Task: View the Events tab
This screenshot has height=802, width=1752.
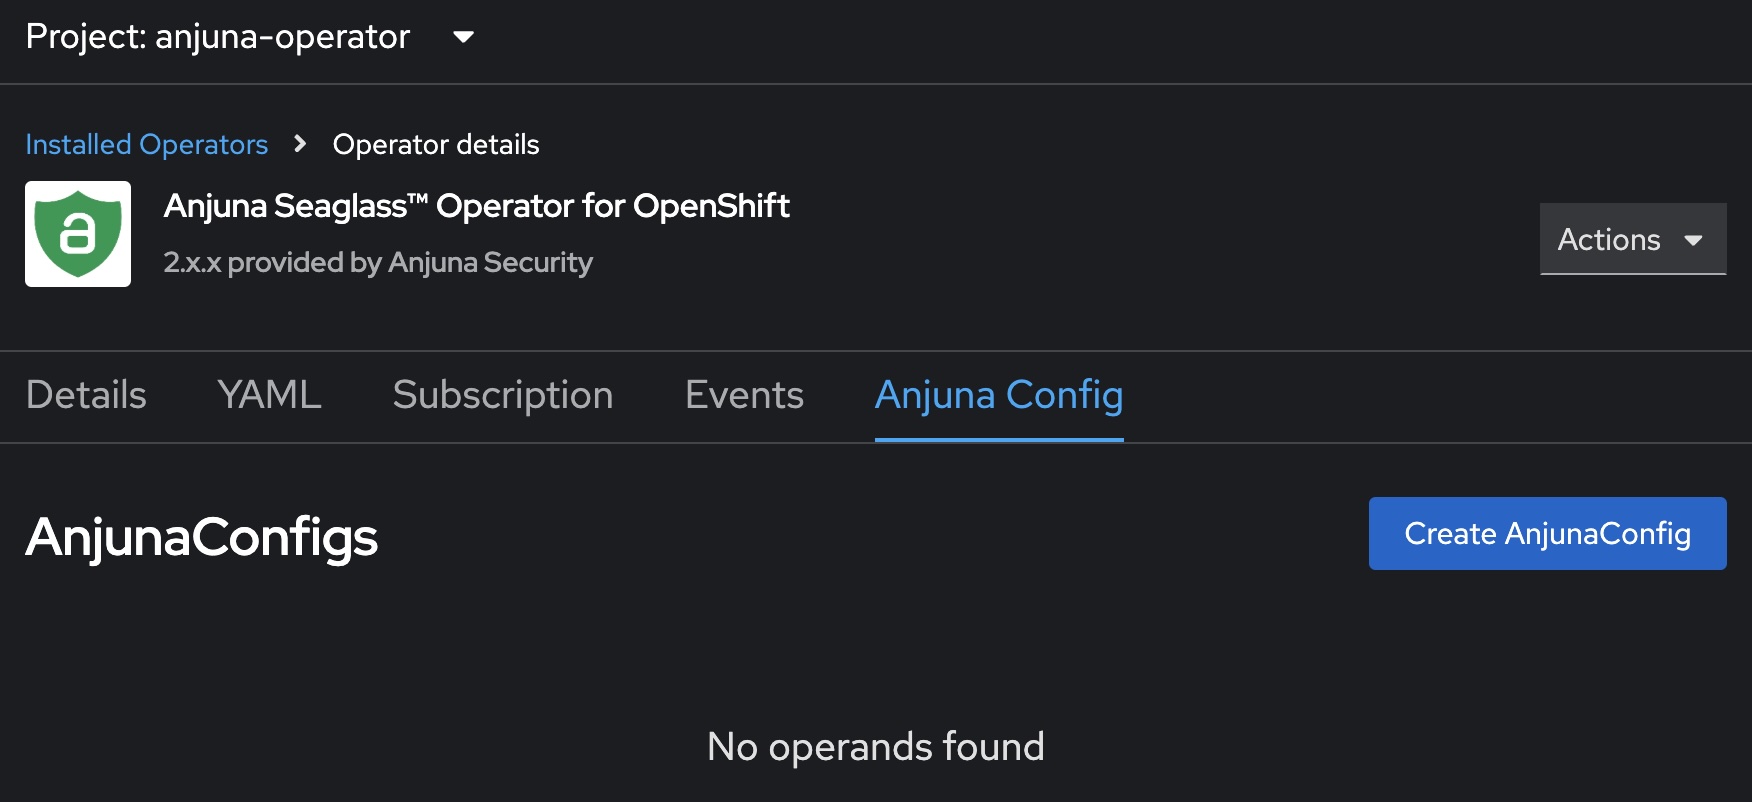Action: point(743,396)
